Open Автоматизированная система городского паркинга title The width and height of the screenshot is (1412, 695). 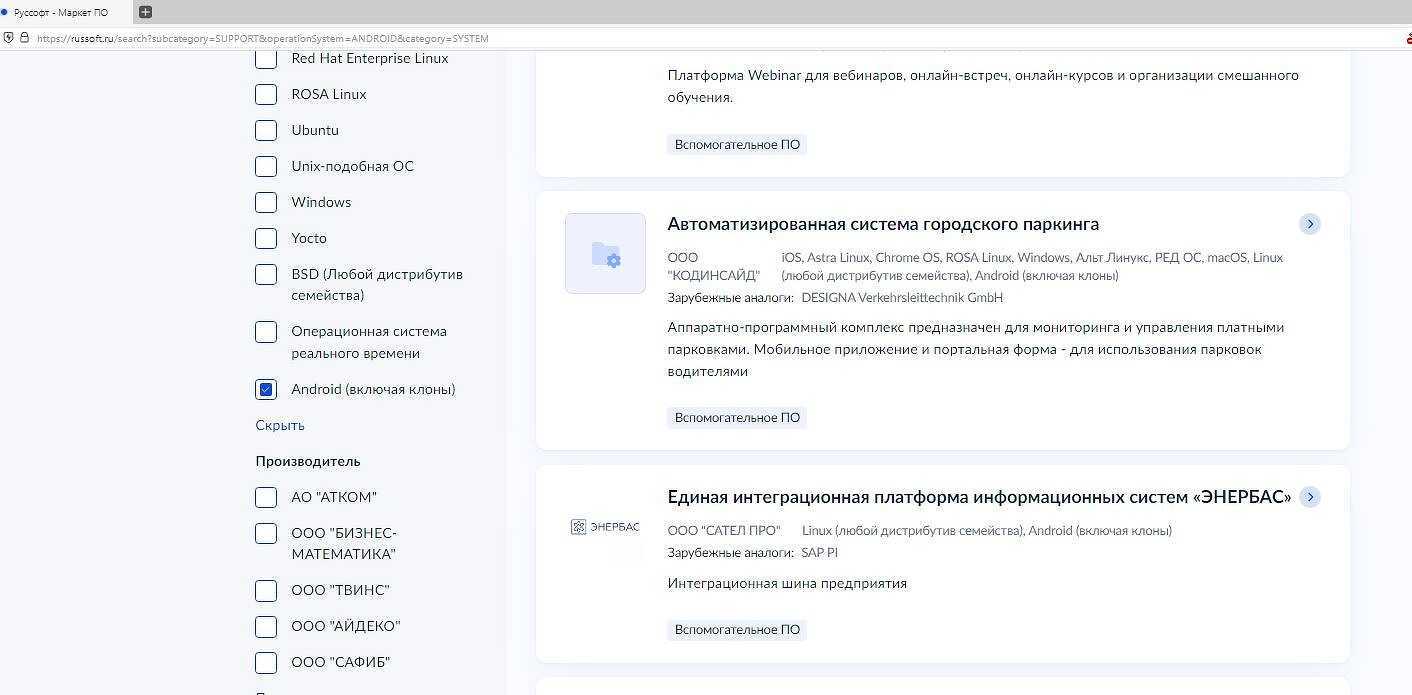(883, 224)
